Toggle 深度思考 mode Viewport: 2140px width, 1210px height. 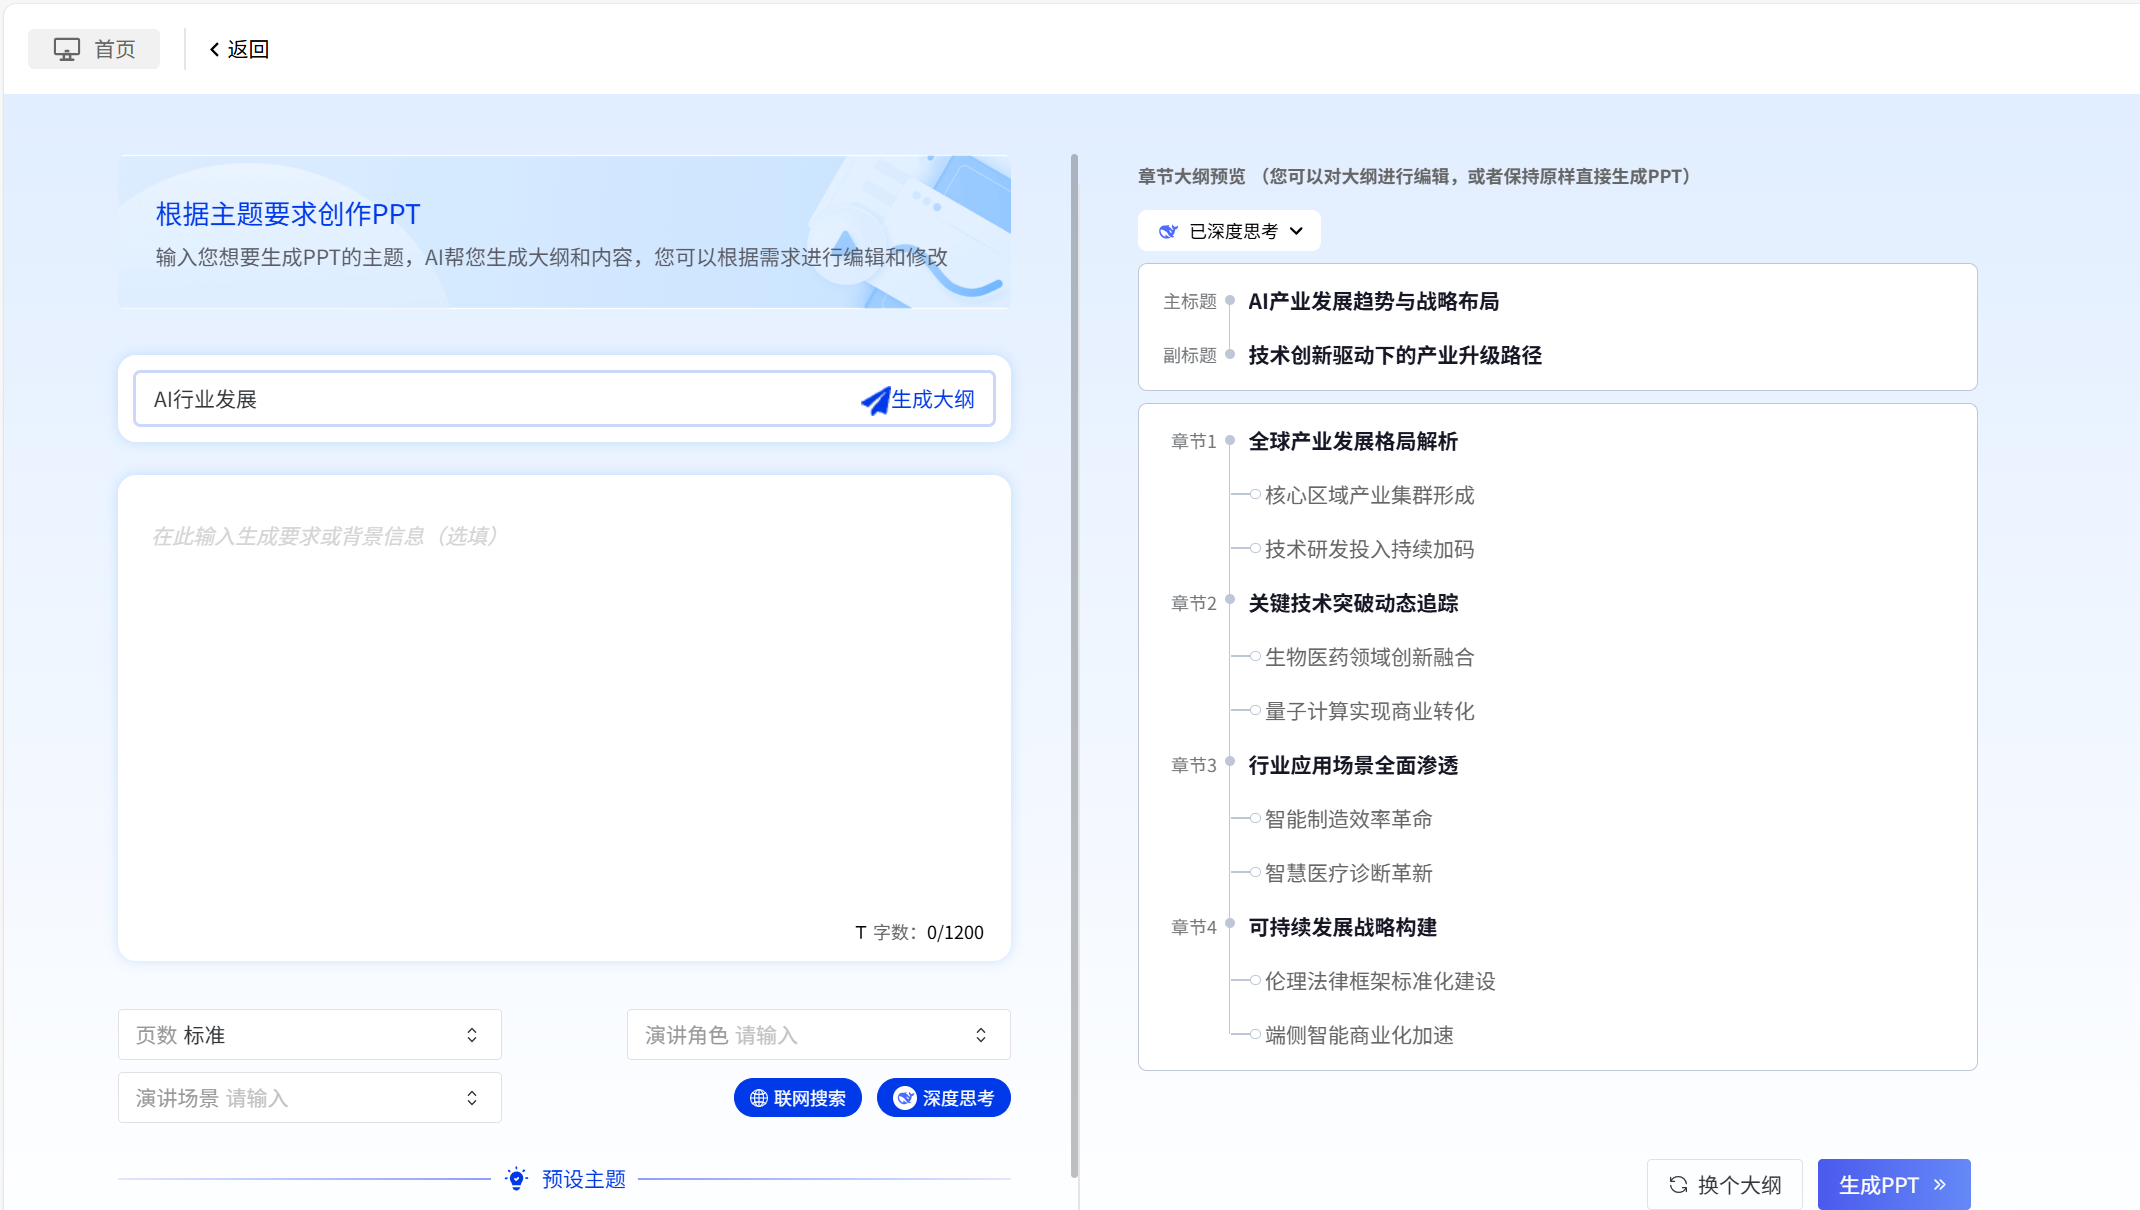942,1097
